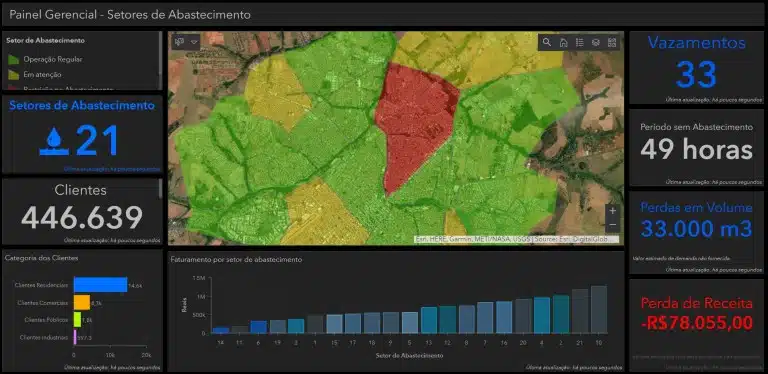The width and height of the screenshot is (768, 374).
Task: Expand the selection tool dropdown arrow
Action: (194, 42)
